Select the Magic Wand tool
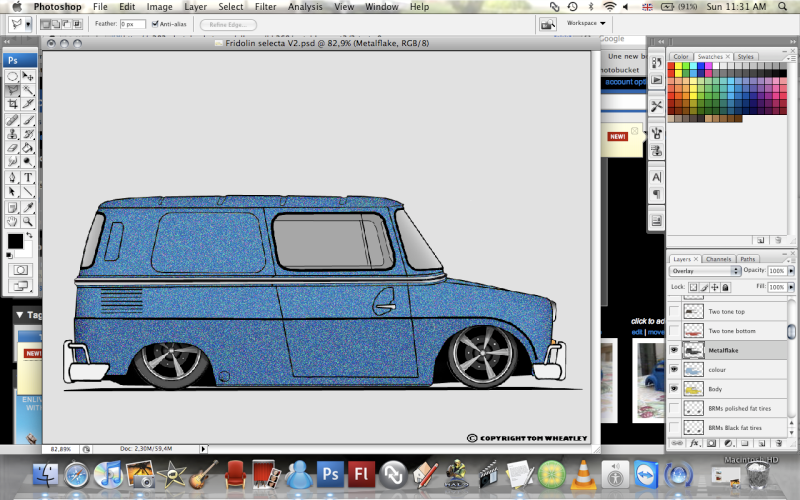The height and width of the screenshot is (500, 800). click(28, 90)
